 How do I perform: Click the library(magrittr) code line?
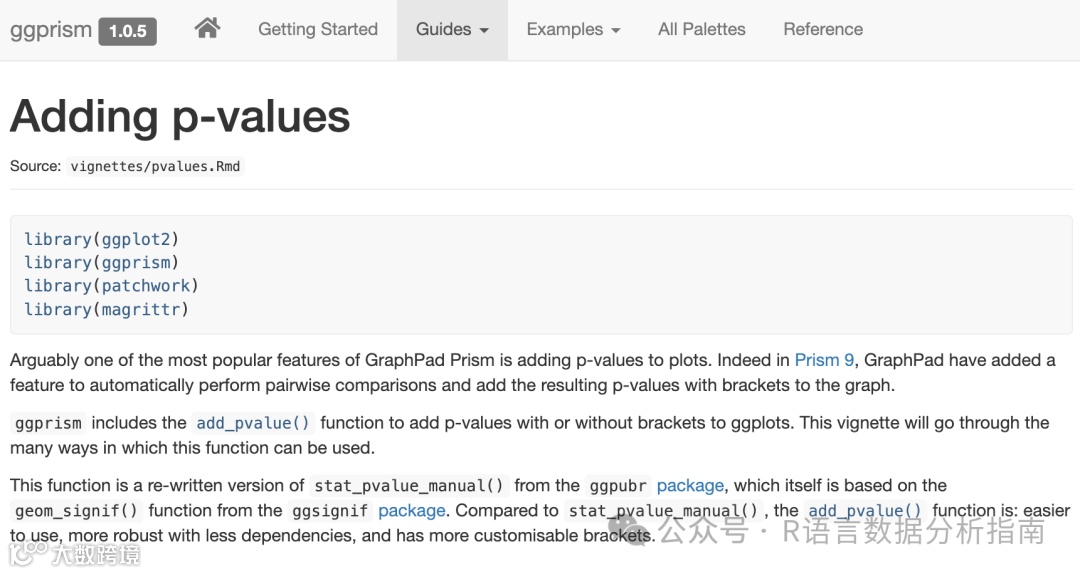[x=106, y=309]
